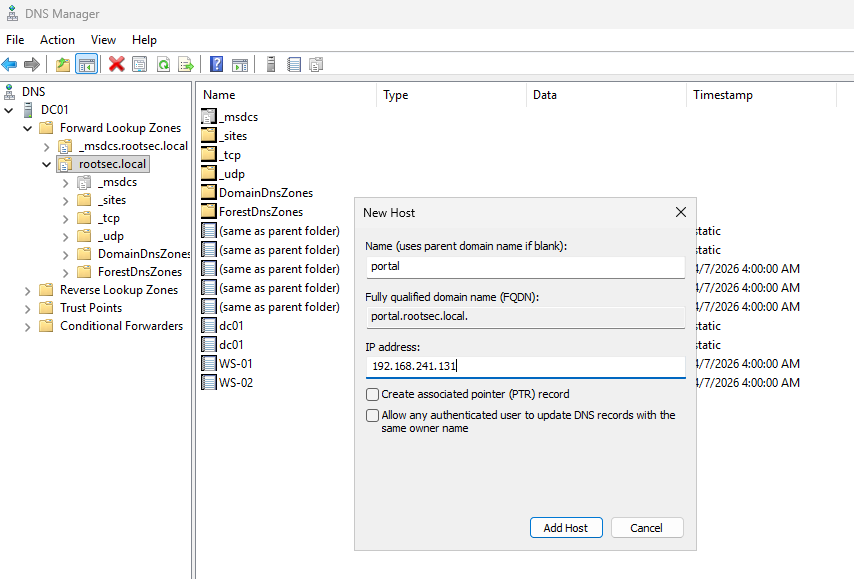Image resolution: width=854 pixels, height=579 pixels.
Task: Click the red X Delete icon
Action: 117,64
